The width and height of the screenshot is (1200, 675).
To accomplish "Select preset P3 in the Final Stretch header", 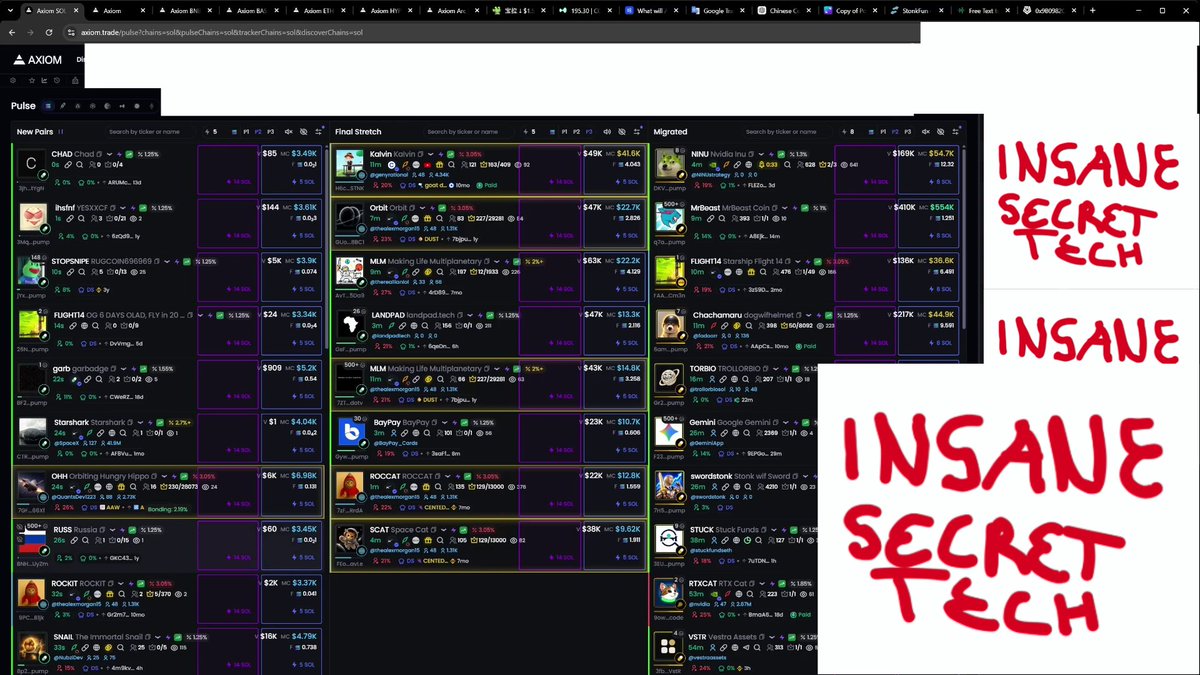I will pyautogui.click(x=589, y=131).
